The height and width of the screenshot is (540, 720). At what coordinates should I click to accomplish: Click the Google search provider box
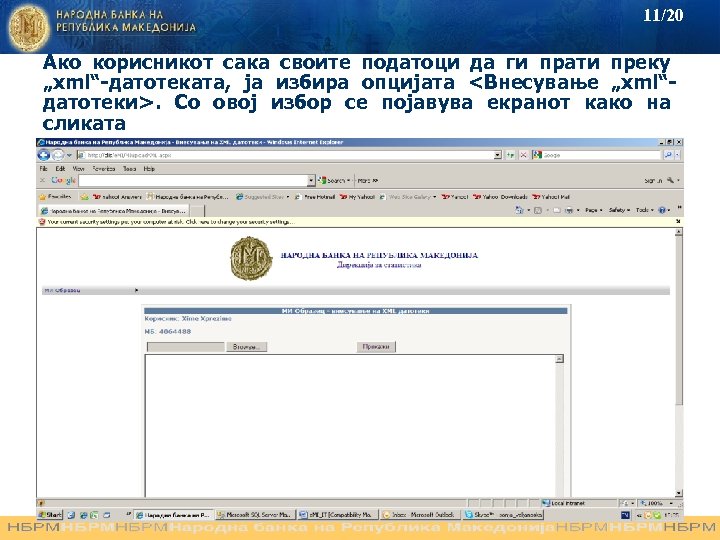point(596,155)
